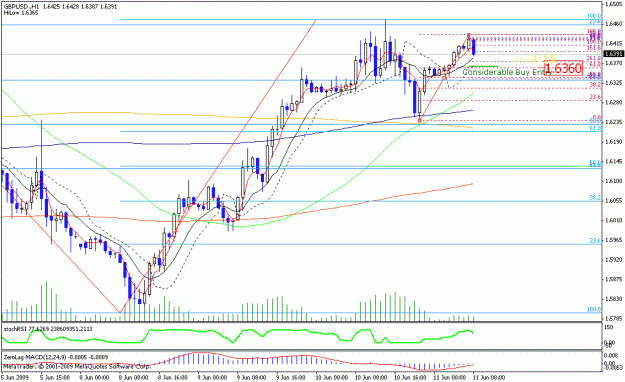Click the blue 38.2 Fibonacci label near 1.6055
625x382 pixels.
click(x=595, y=197)
